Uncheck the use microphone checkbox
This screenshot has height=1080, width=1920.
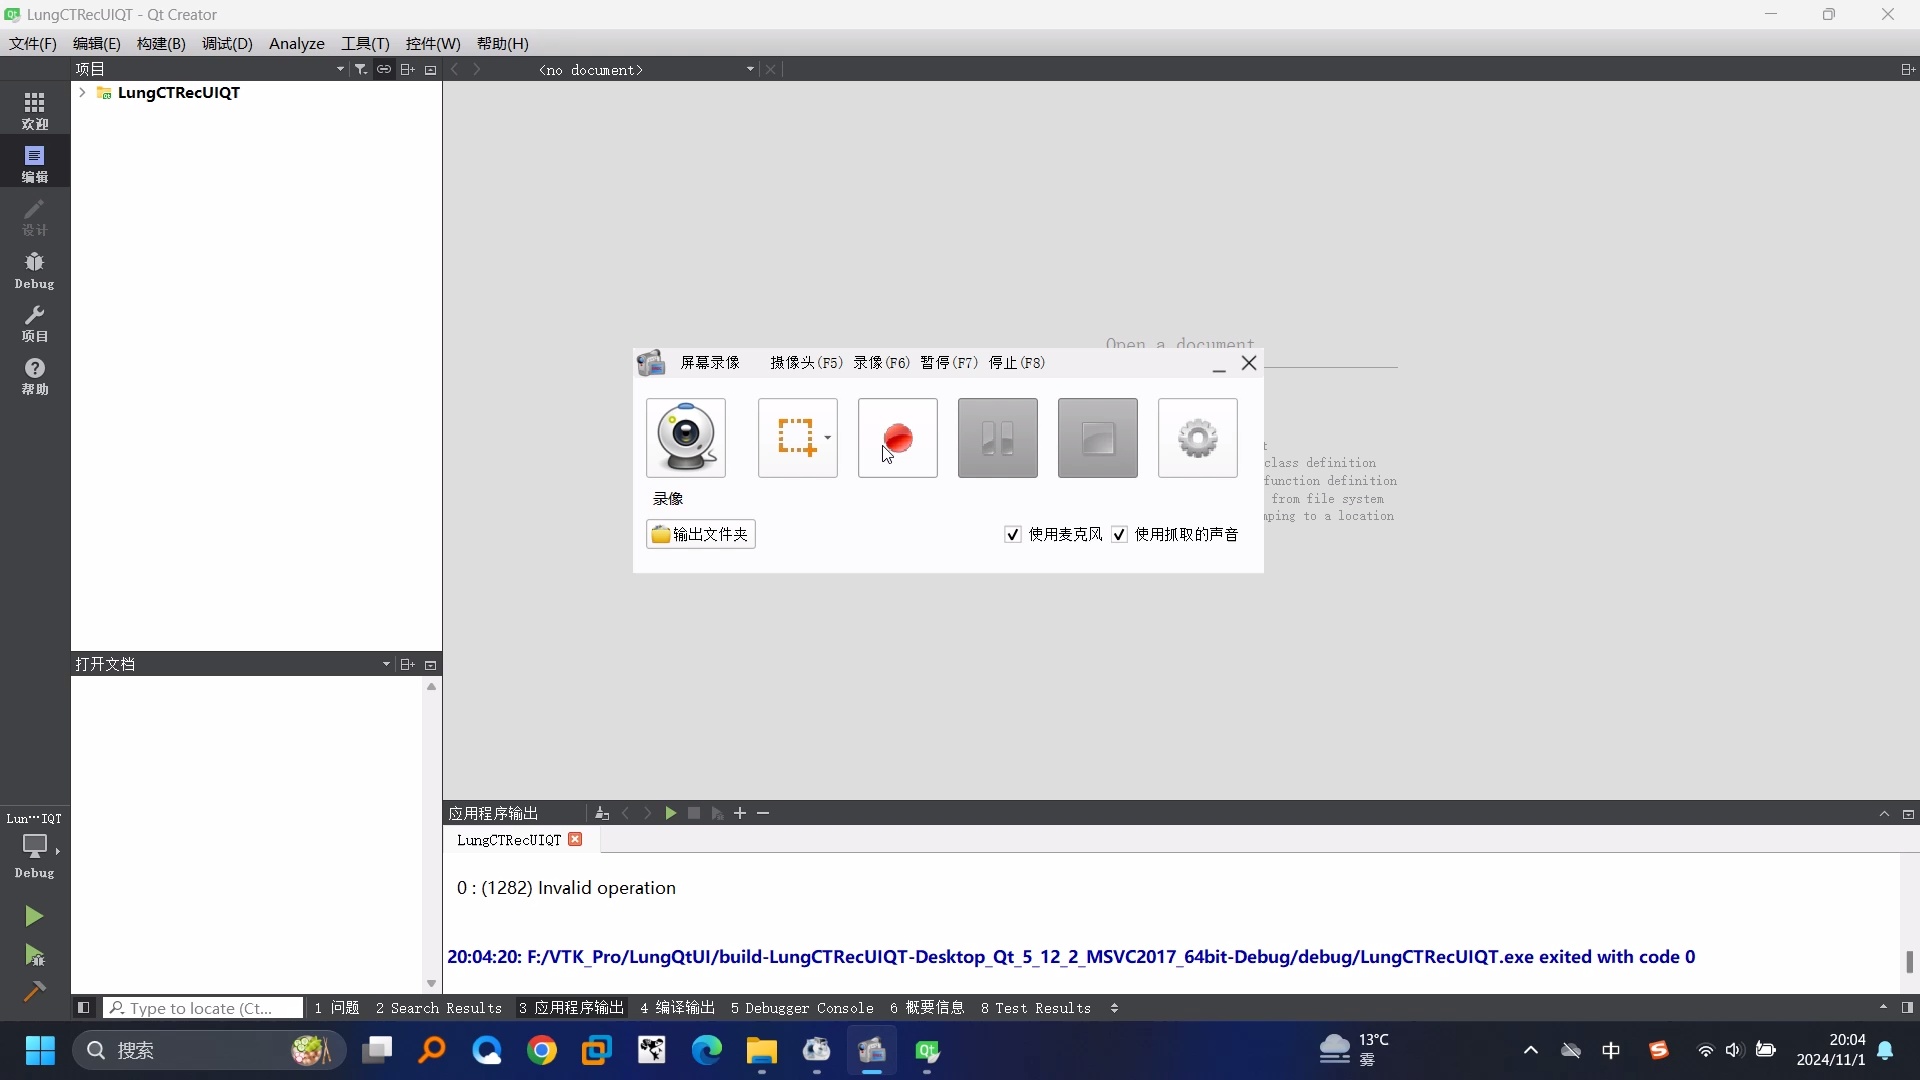[1012, 535]
